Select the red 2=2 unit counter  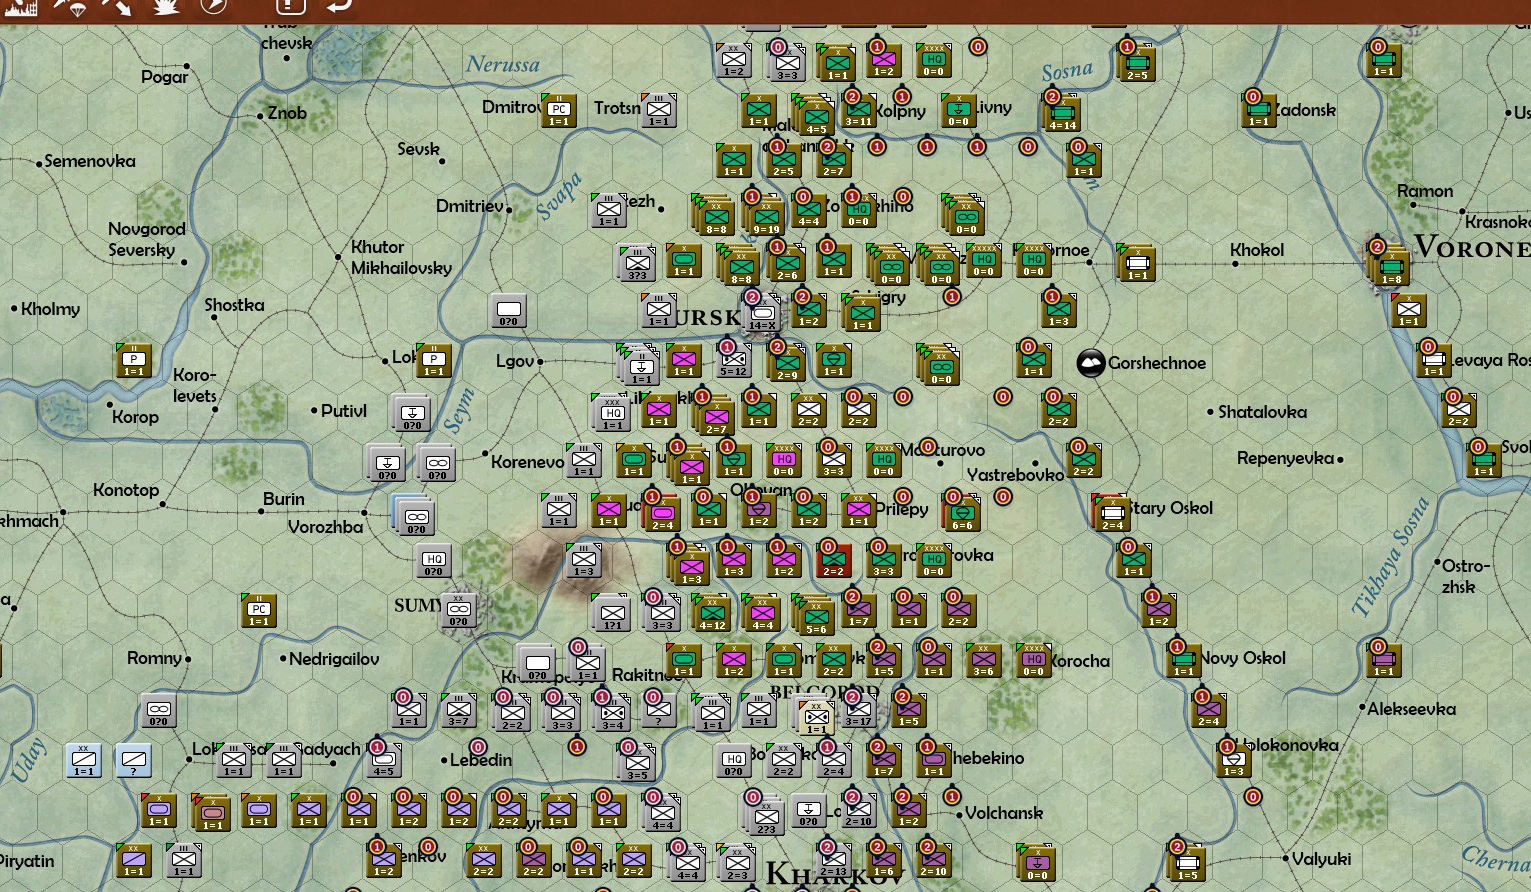pyautogui.click(x=833, y=560)
